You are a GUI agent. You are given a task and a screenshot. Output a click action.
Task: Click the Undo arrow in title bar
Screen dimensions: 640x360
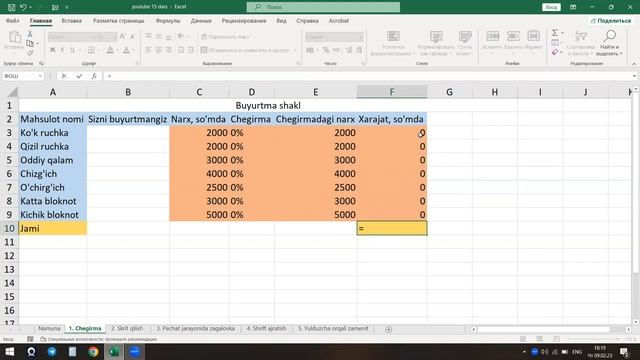point(23,7)
